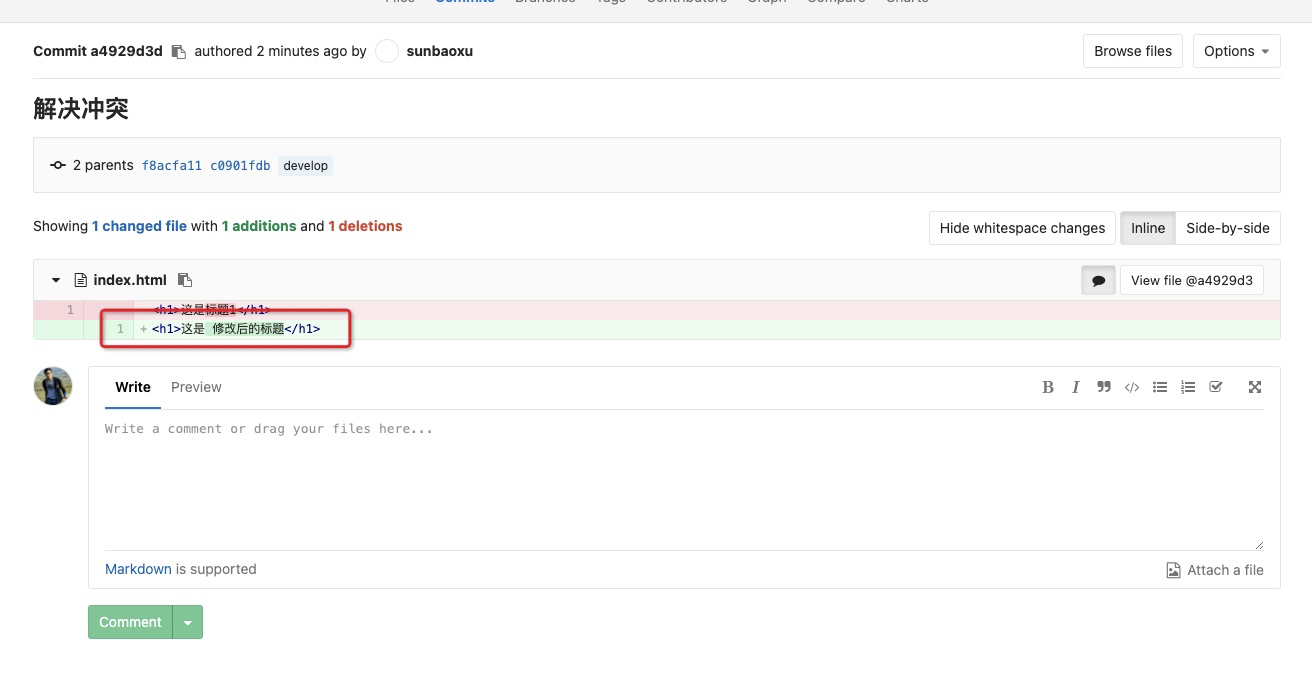This screenshot has width=1312, height=673.
Task: Click the commenter's avatar photo
Action: (x=53, y=386)
